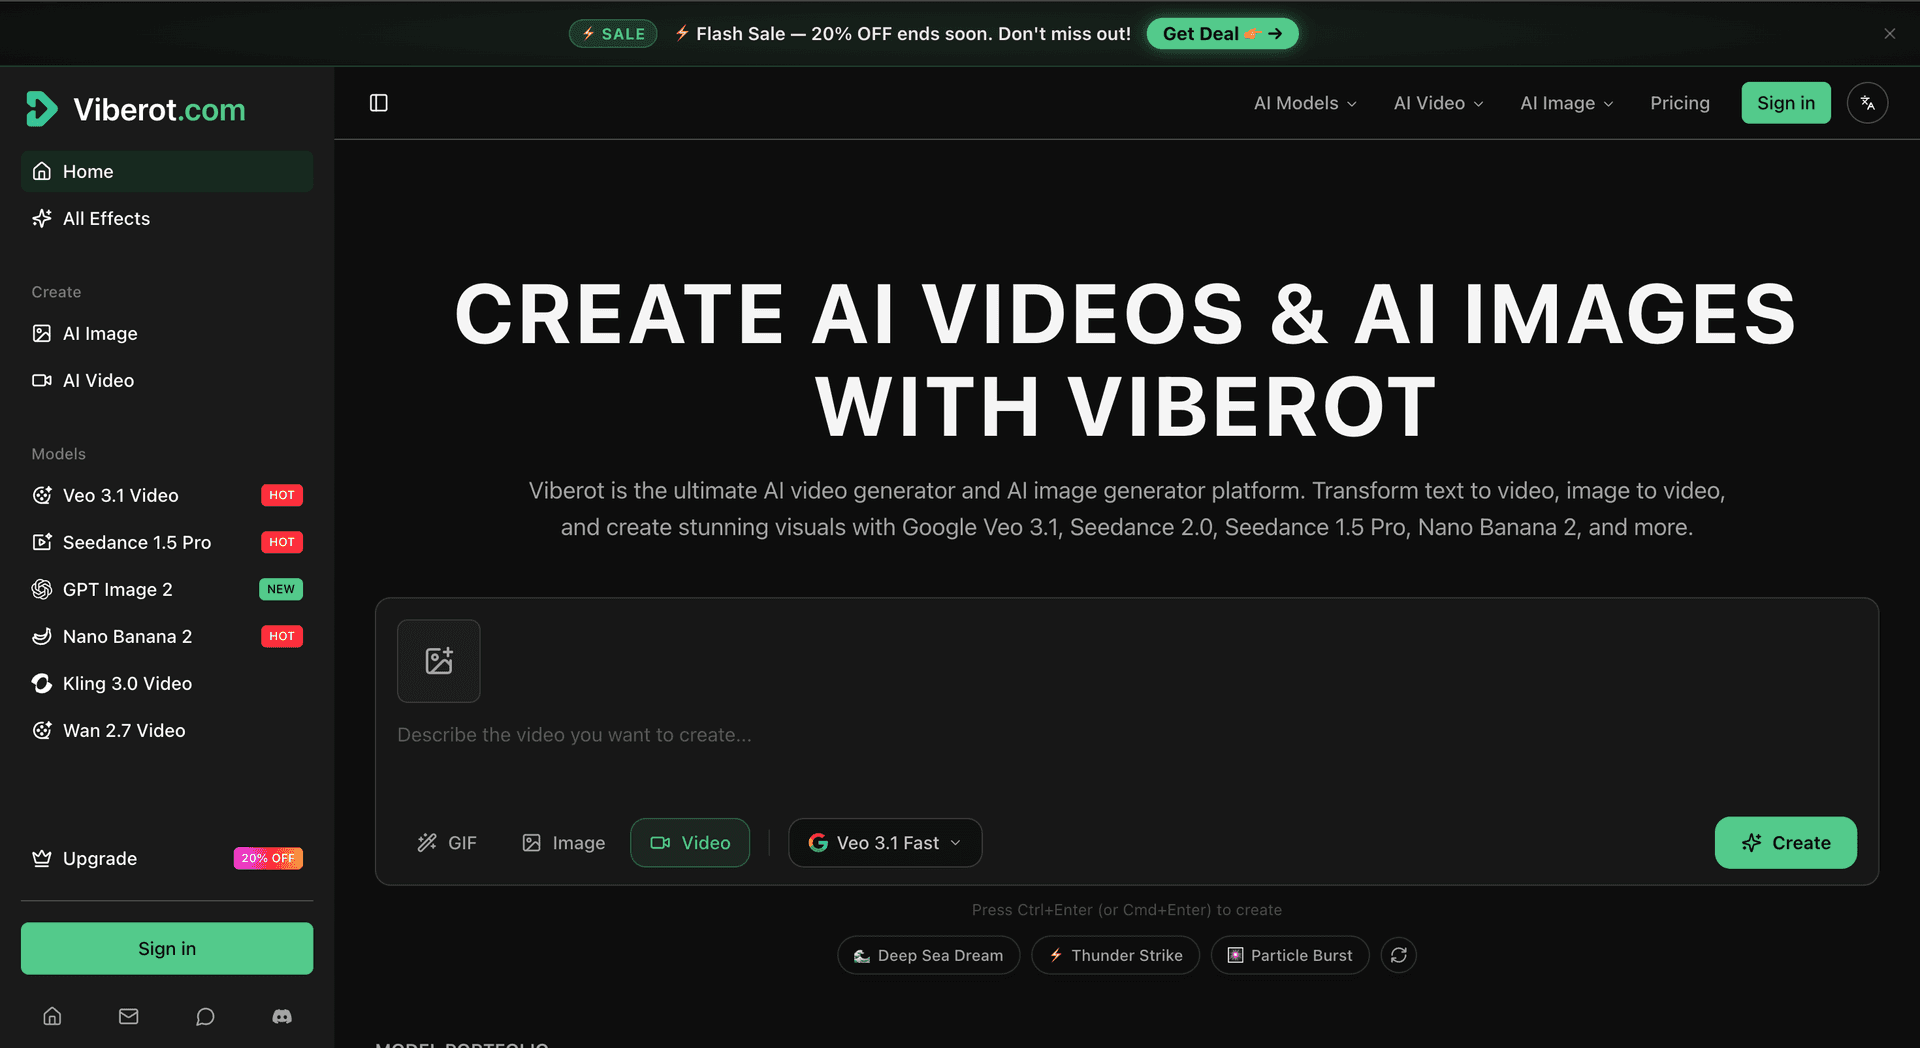The height and width of the screenshot is (1048, 1920).
Task: Select Seedance 1.5 Pro model
Action: click(167, 542)
